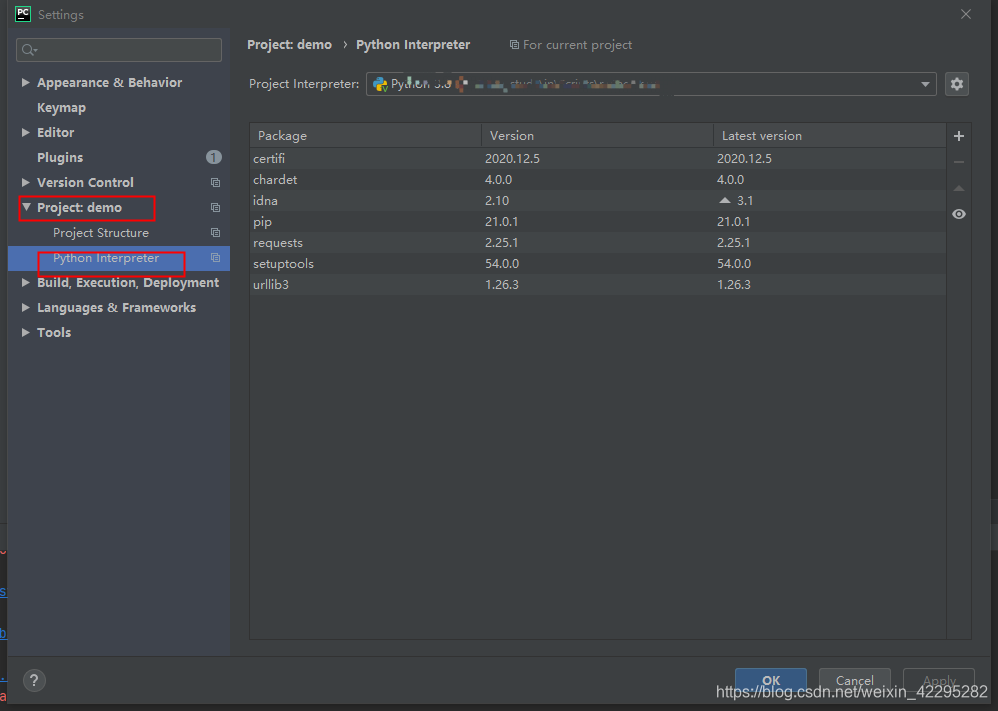This screenshot has width=998, height=711.
Task: Expand Languages & Frameworks arrow
Action: 25,307
